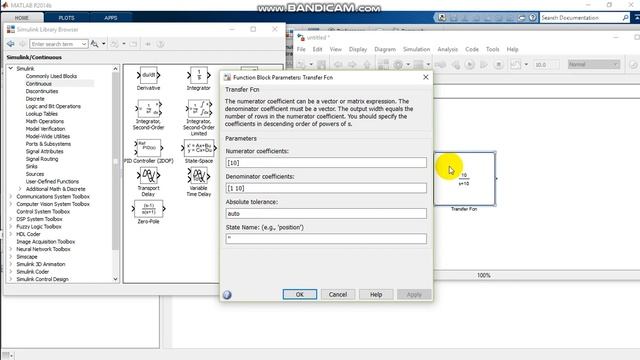The image size is (640, 360).
Task: Click the Up to Parent arrow icon
Action: click(x=367, y=64)
